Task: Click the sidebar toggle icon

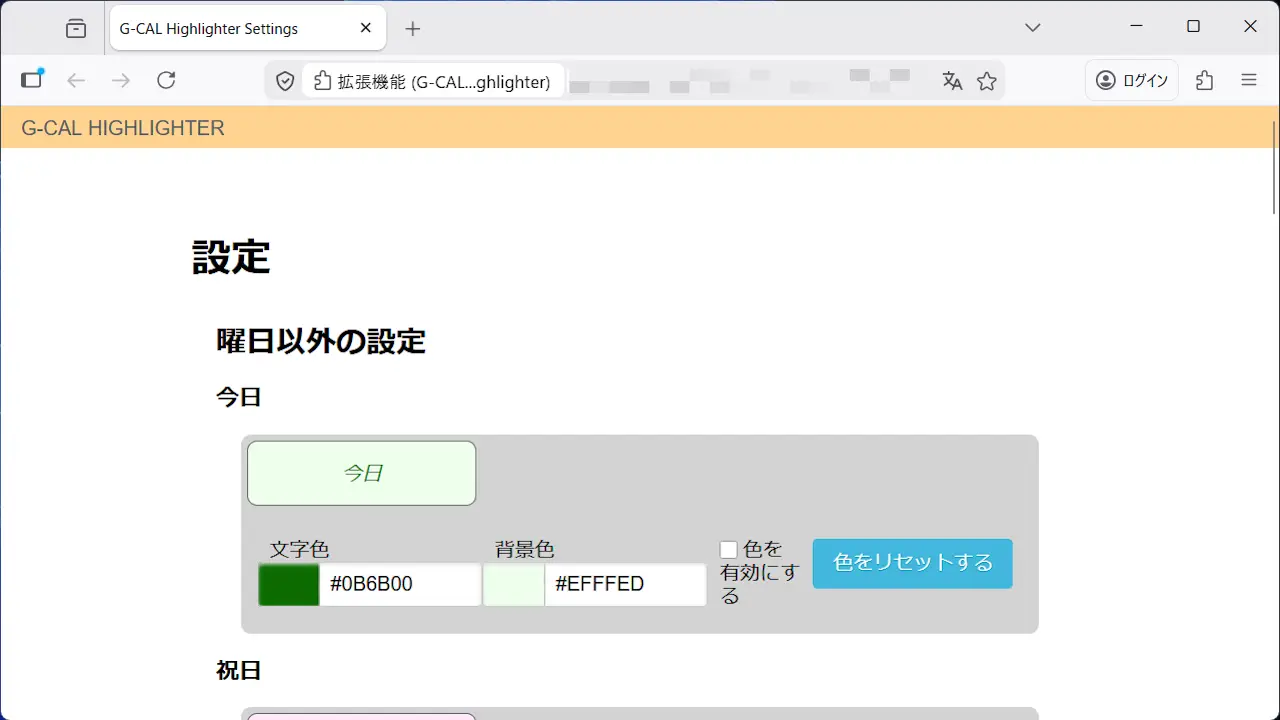Action: coord(33,80)
